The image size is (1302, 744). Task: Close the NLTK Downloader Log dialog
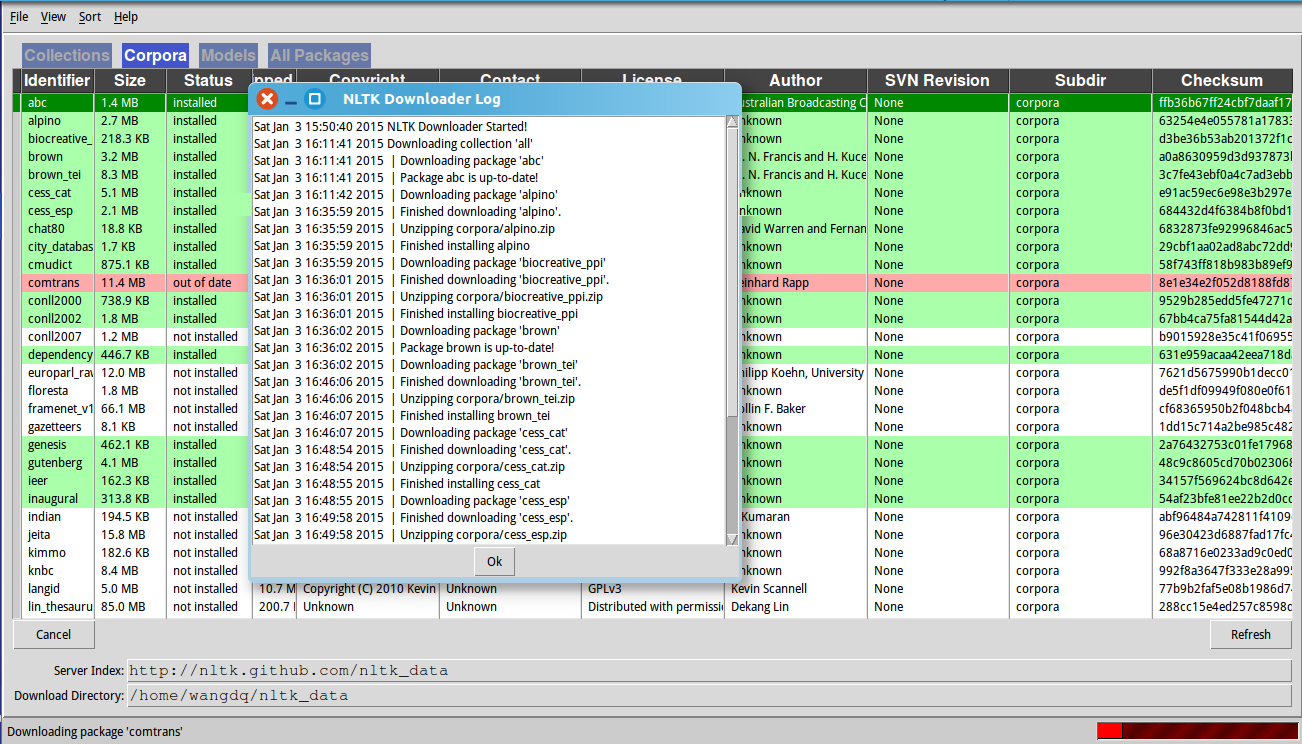coord(267,99)
